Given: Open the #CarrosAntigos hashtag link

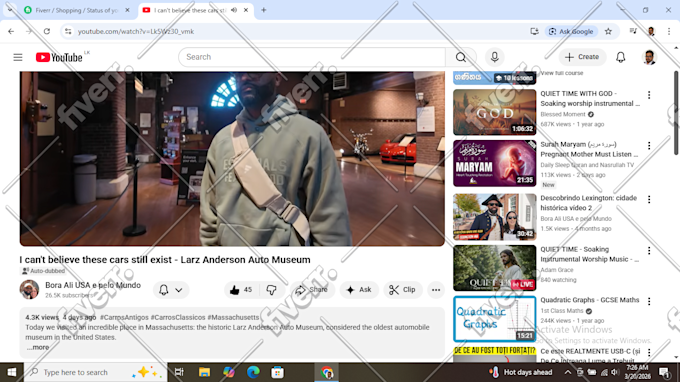Looking at the screenshot, I should pos(124,317).
